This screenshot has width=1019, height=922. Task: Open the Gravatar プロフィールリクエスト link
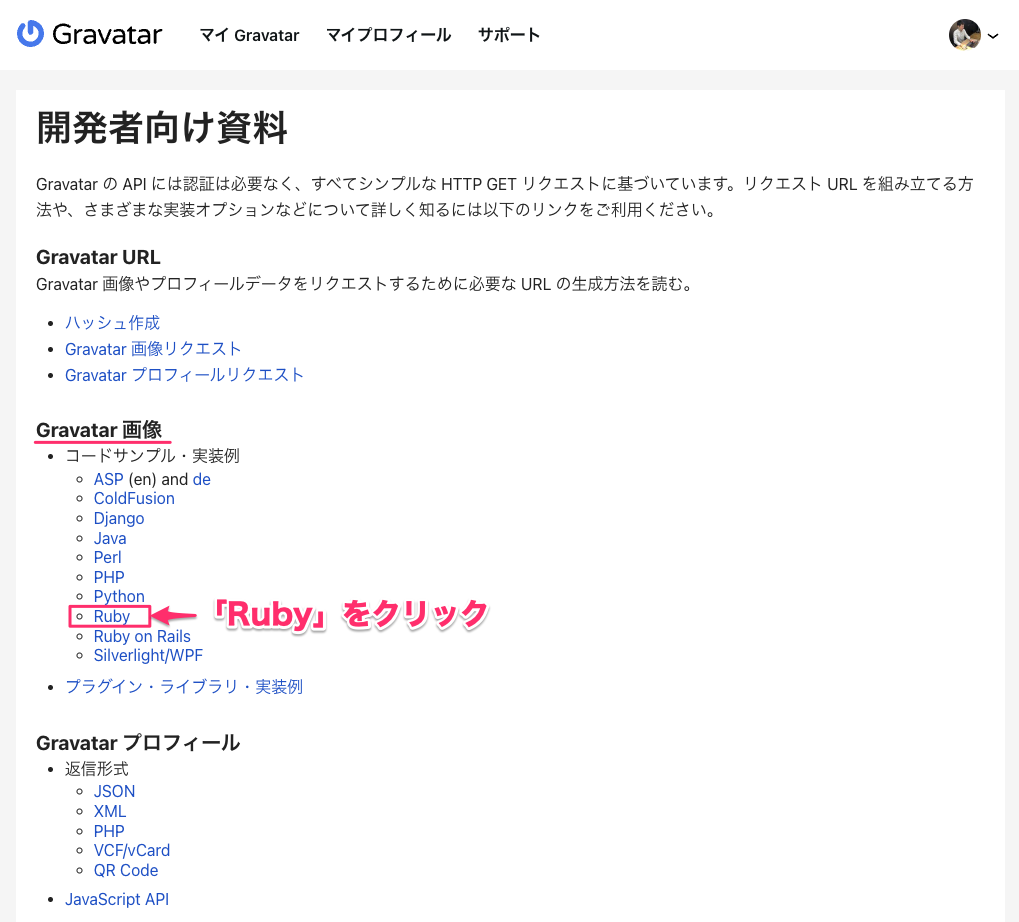185,375
